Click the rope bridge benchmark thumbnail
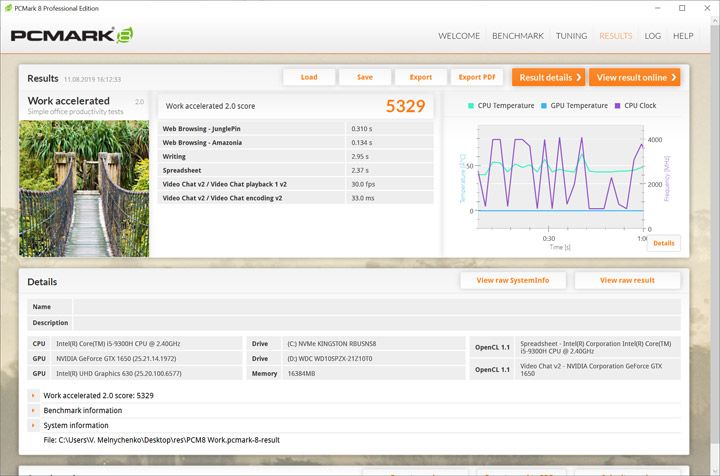 tap(84, 188)
